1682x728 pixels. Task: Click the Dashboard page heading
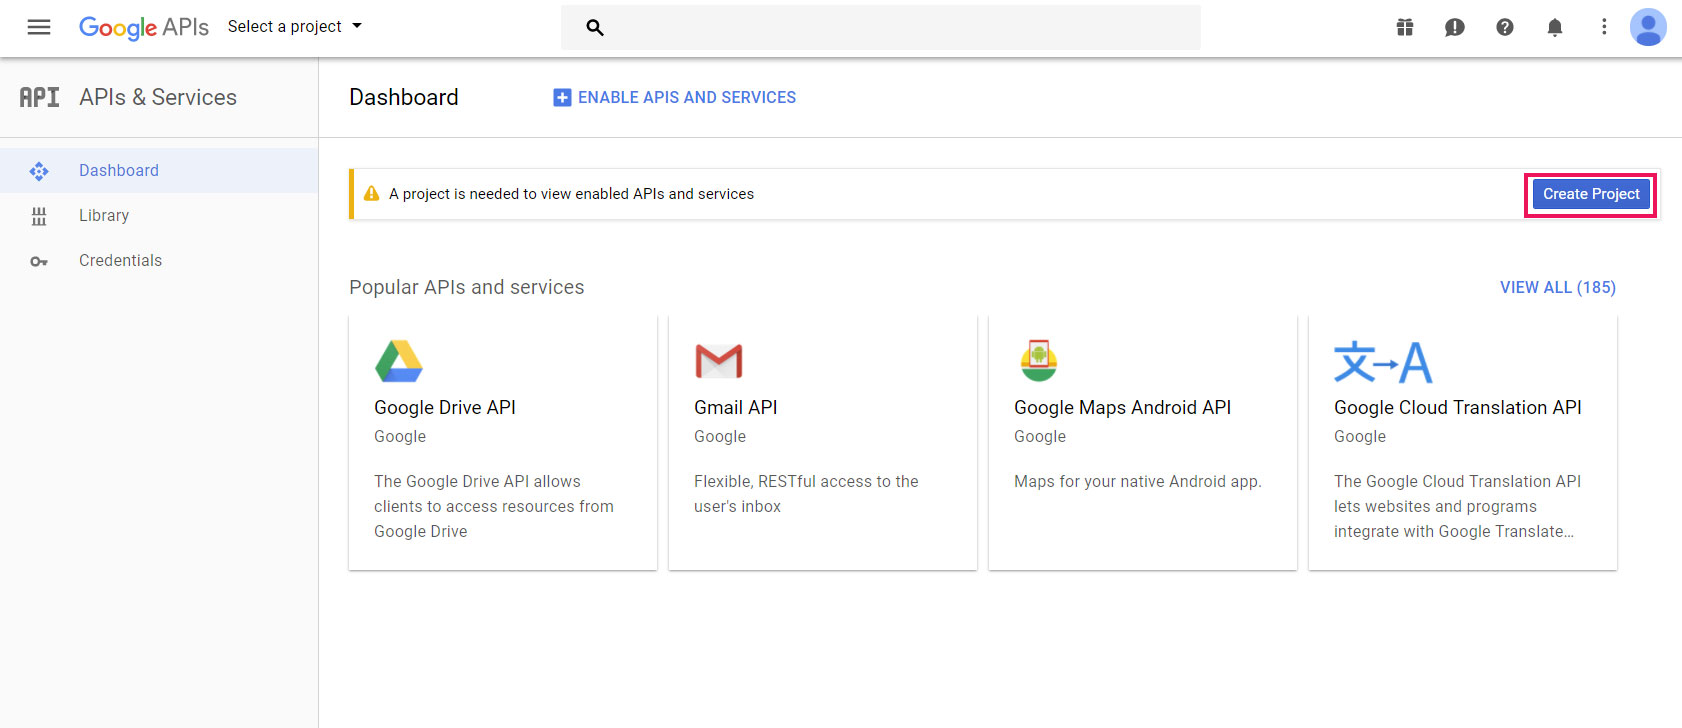point(404,97)
